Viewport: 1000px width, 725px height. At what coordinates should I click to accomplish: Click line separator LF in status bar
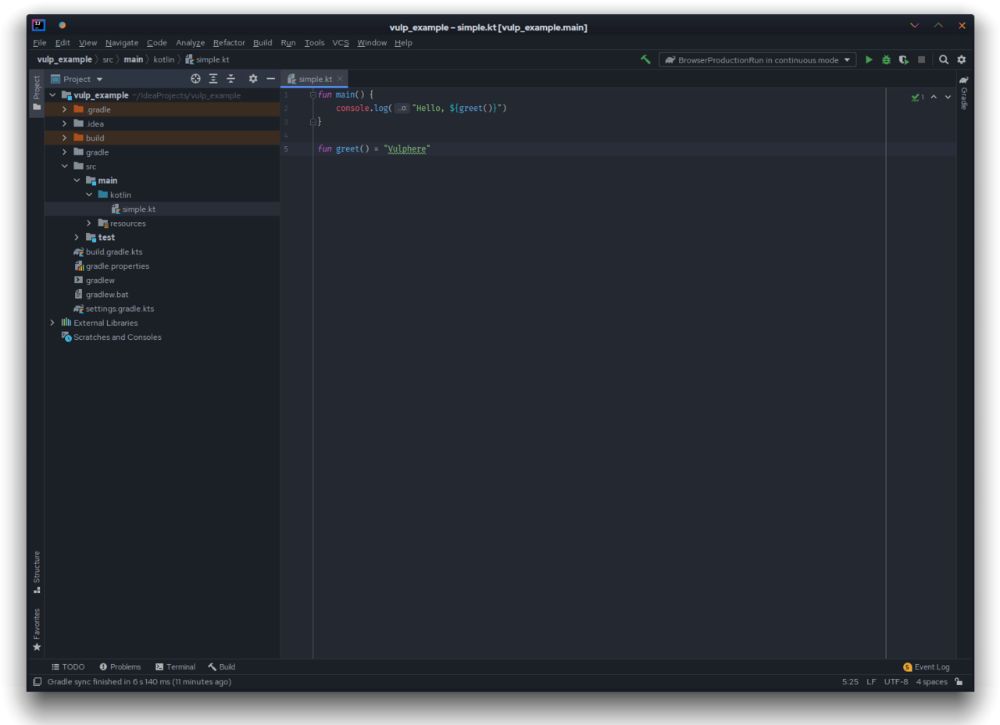click(871, 682)
